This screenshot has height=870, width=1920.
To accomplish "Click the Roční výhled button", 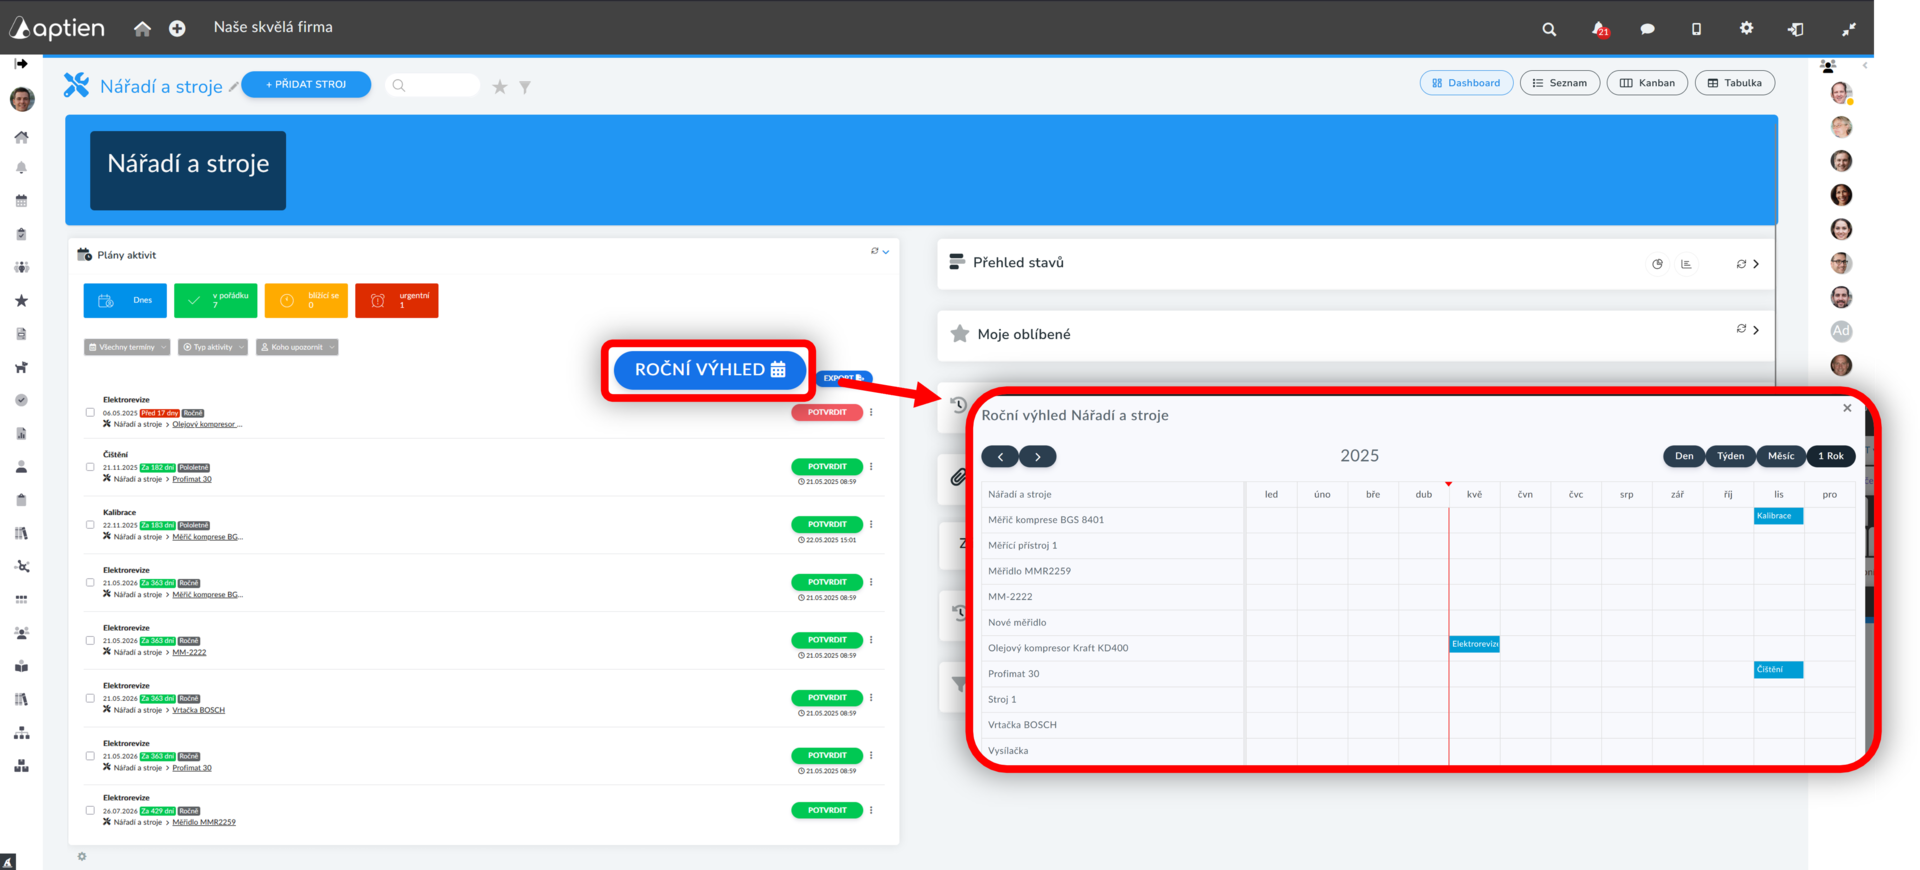I will (709, 370).
